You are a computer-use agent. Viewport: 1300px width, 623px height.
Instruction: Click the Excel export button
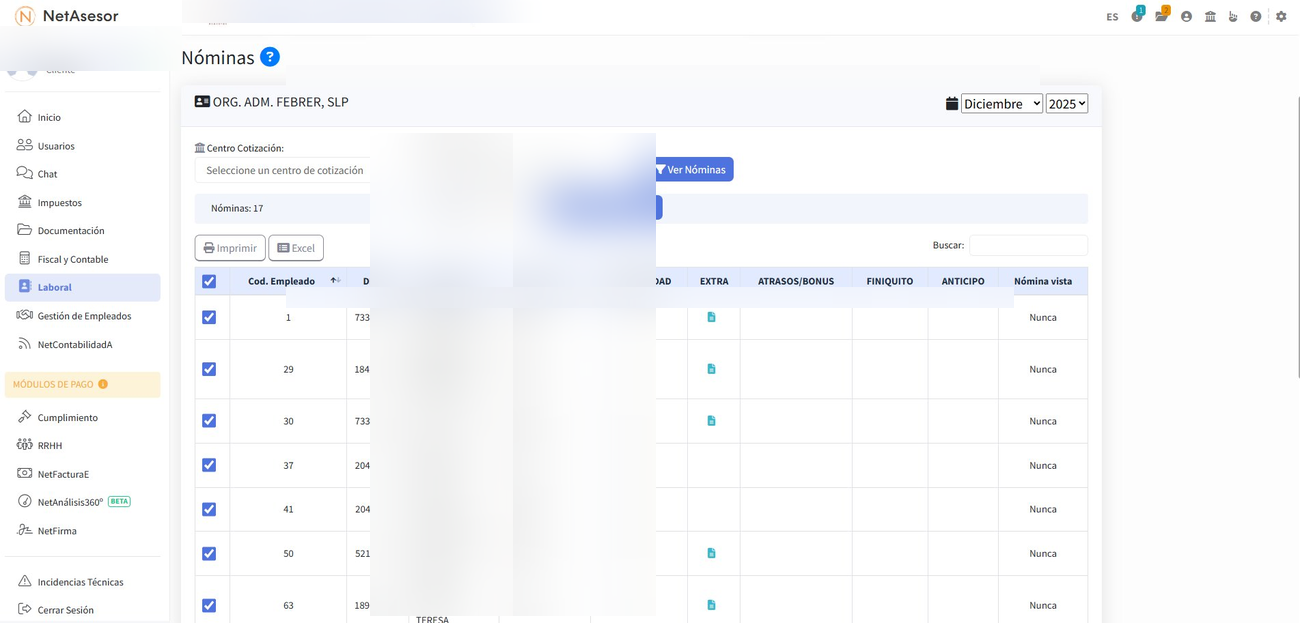pyautogui.click(x=296, y=248)
